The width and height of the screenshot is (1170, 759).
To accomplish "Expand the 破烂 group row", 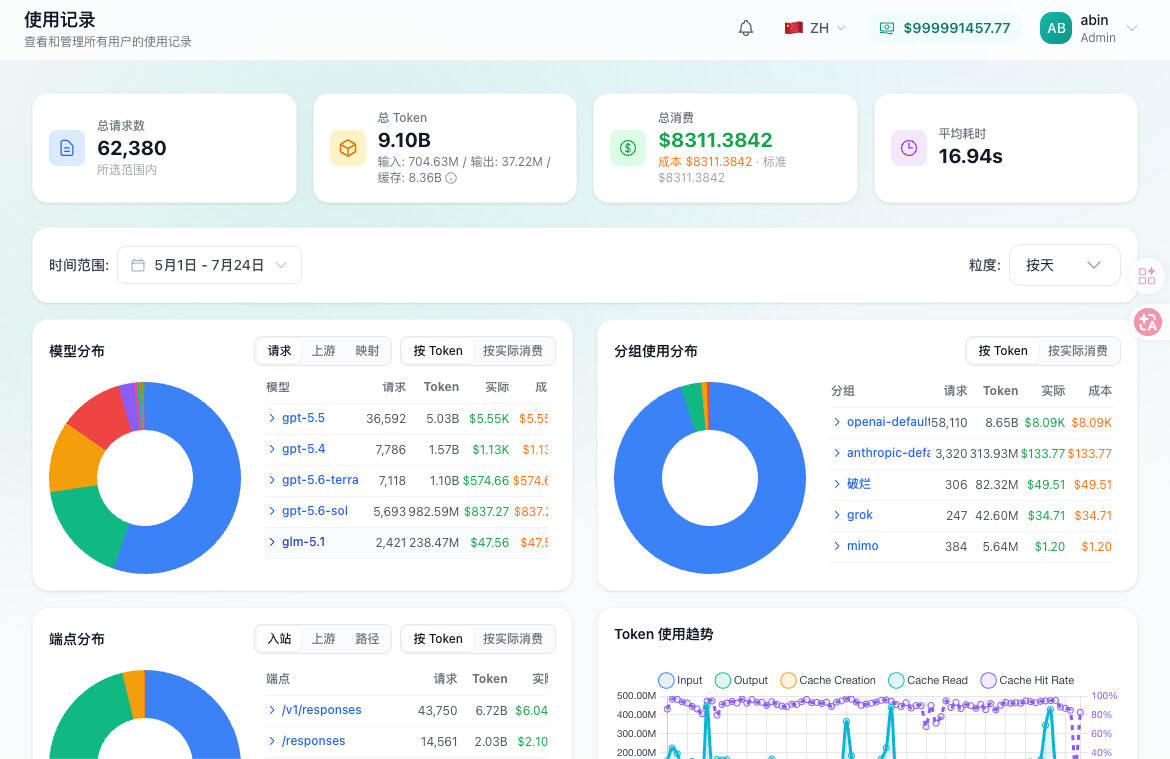I will click(x=836, y=484).
